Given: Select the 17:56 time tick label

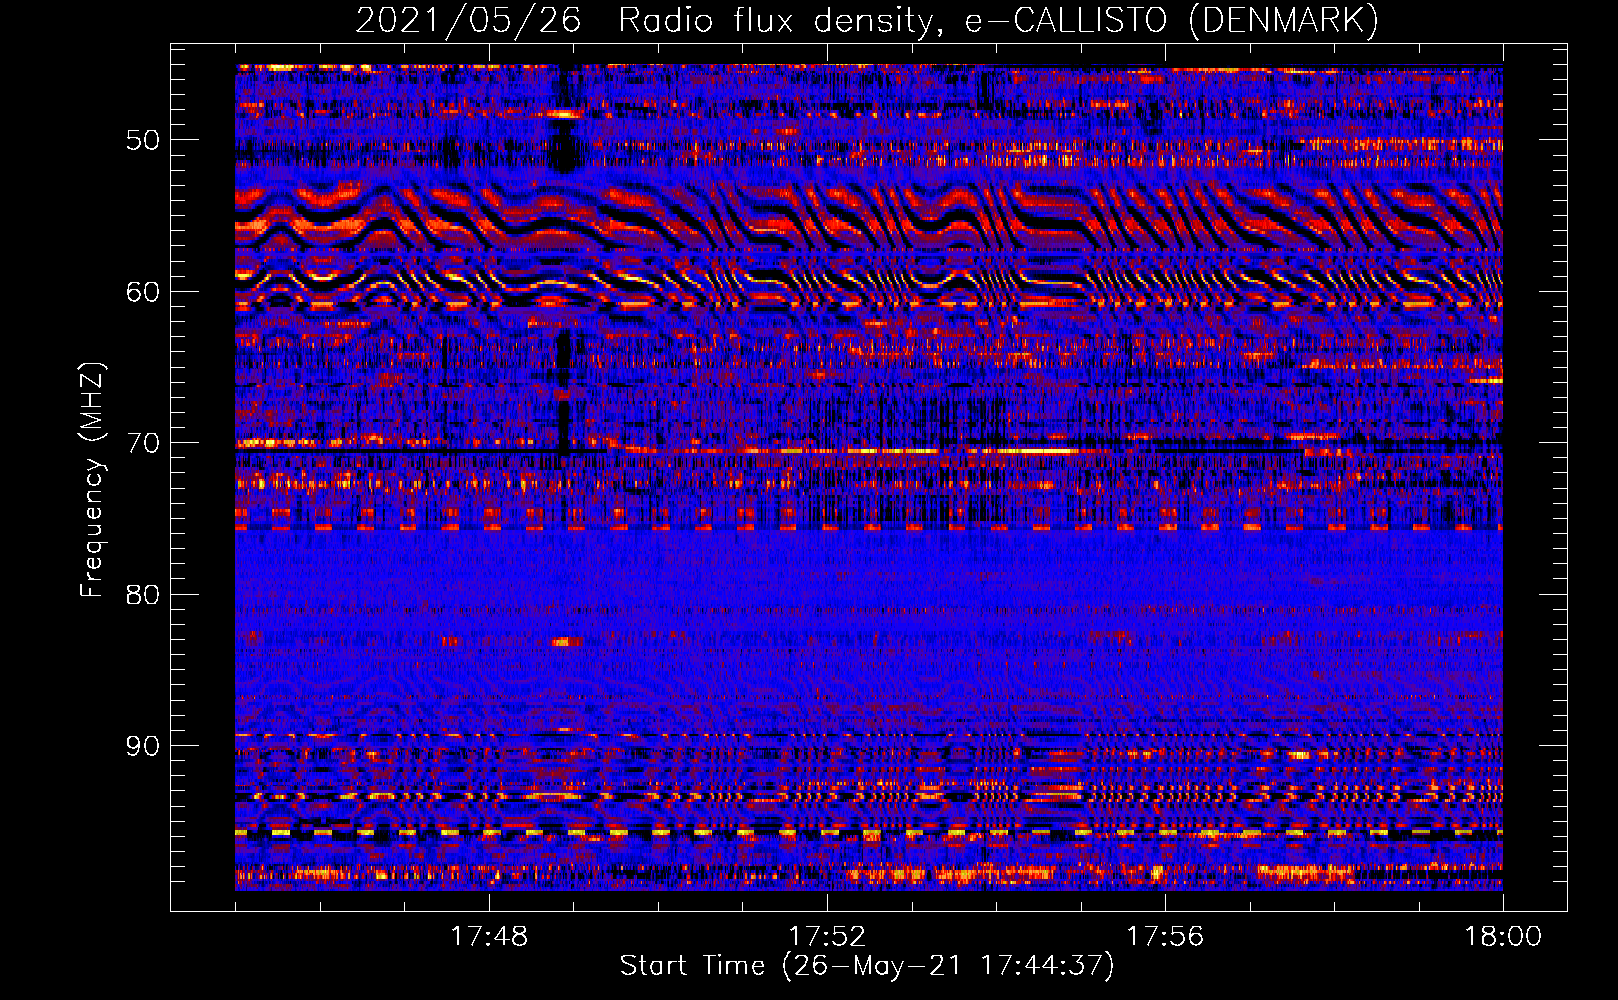Looking at the screenshot, I should (1165, 937).
